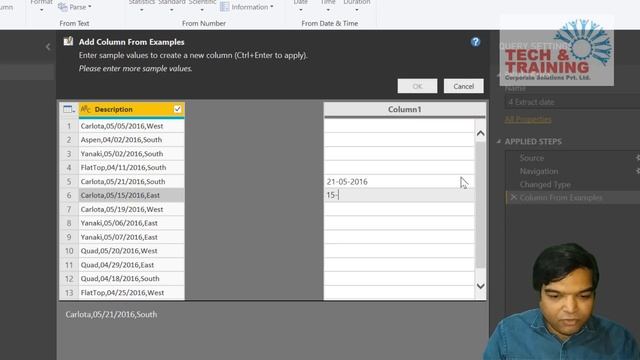
Task: Open the Parse dropdown in ribbon
Action: click(x=75, y=7)
